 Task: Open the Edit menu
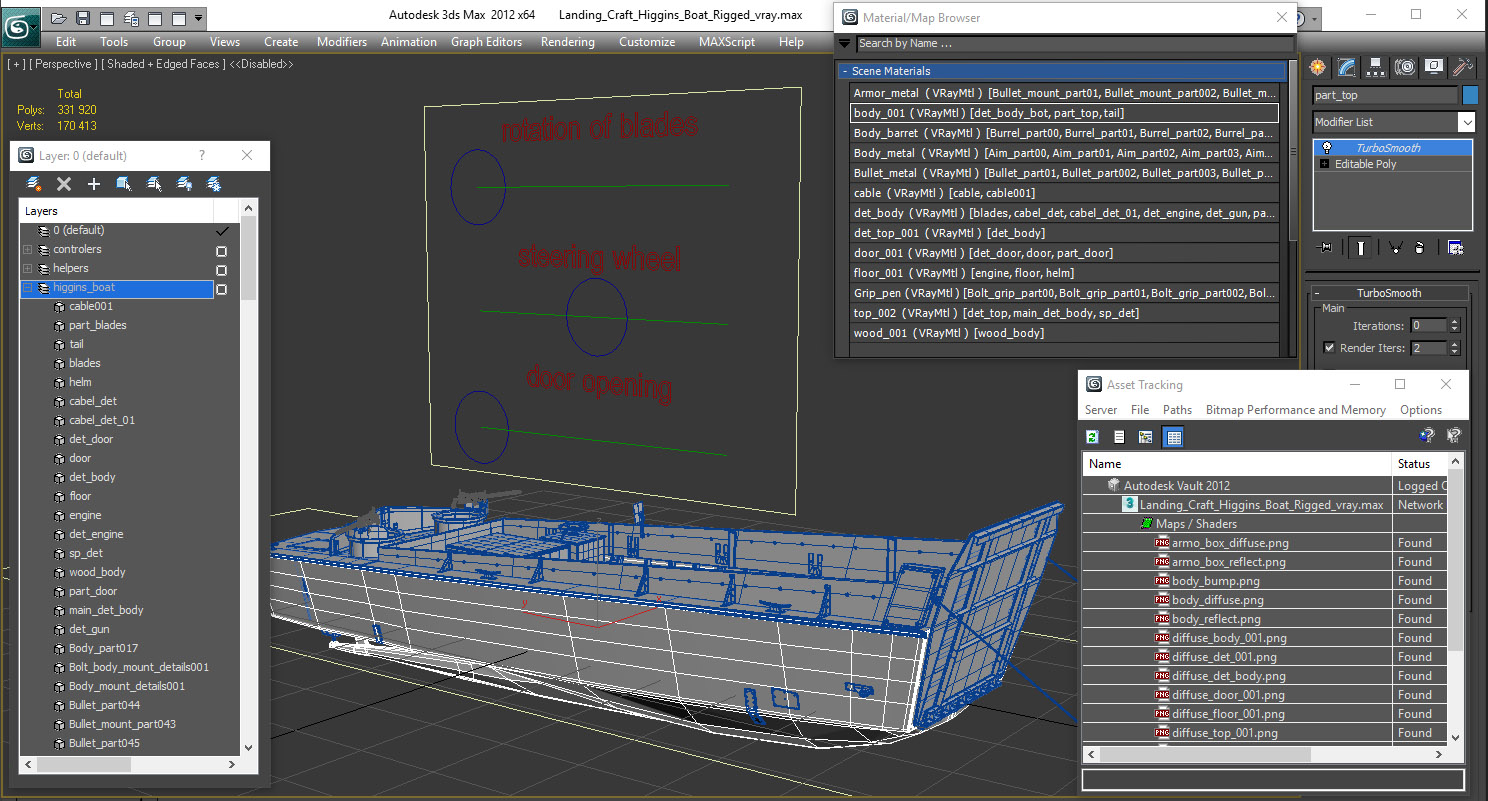66,42
